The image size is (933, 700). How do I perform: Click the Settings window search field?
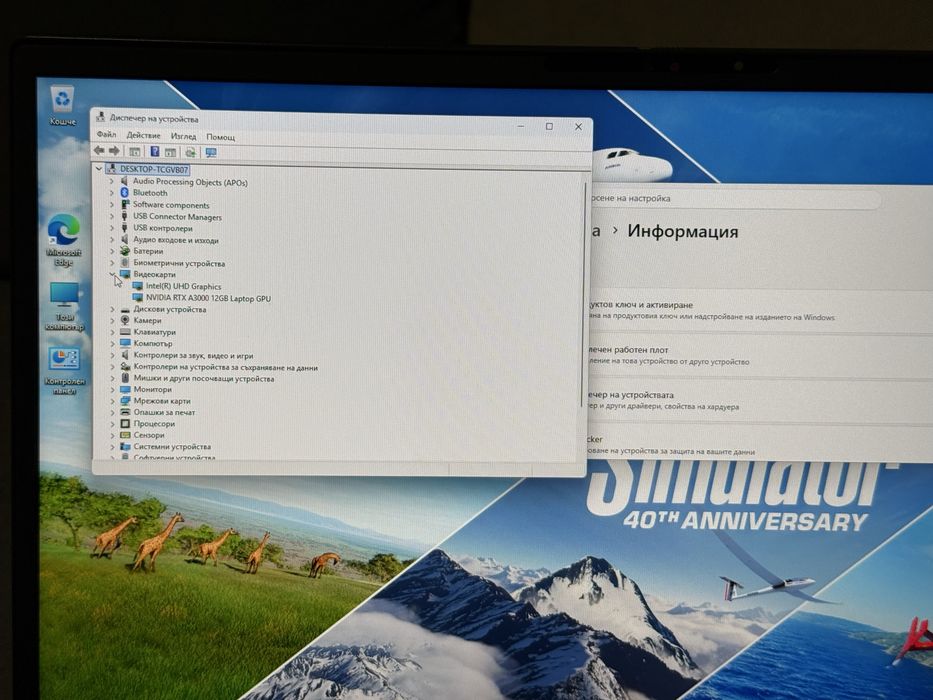tap(735, 198)
